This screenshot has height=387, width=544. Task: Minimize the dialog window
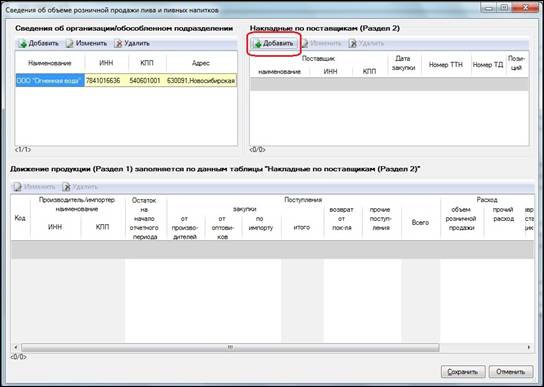point(489,8)
